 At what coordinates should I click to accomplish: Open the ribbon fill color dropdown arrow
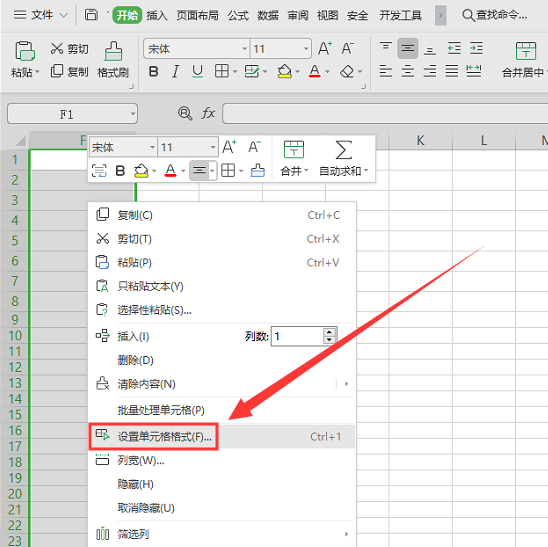(x=297, y=72)
